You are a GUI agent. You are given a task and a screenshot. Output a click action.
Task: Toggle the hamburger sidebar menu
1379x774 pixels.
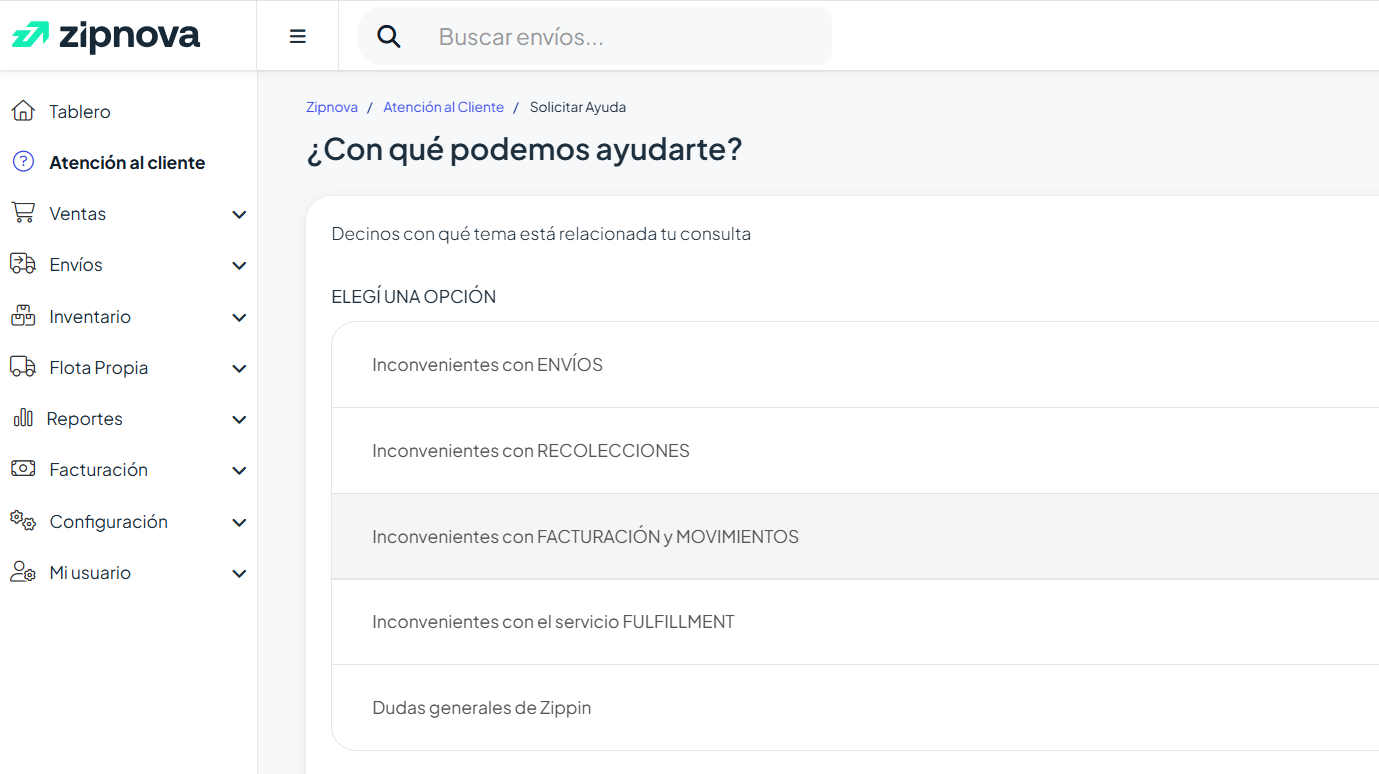297,37
